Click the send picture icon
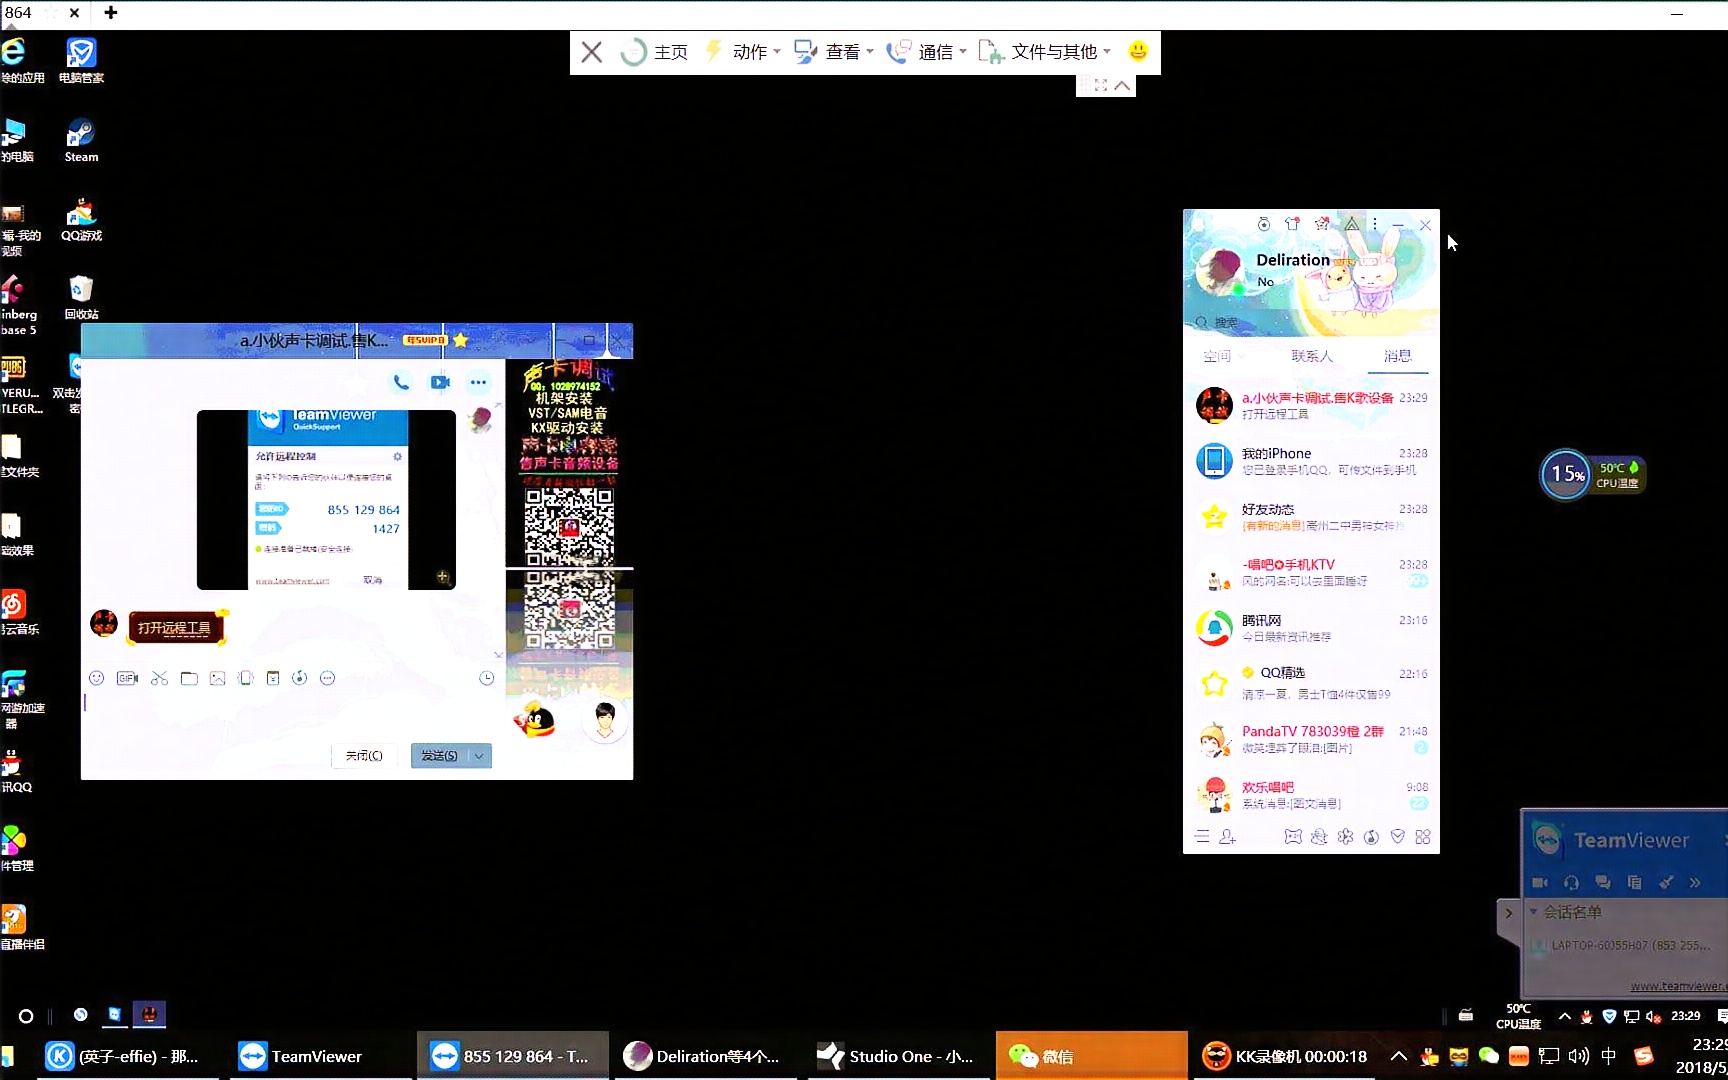 [x=217, y=678]
